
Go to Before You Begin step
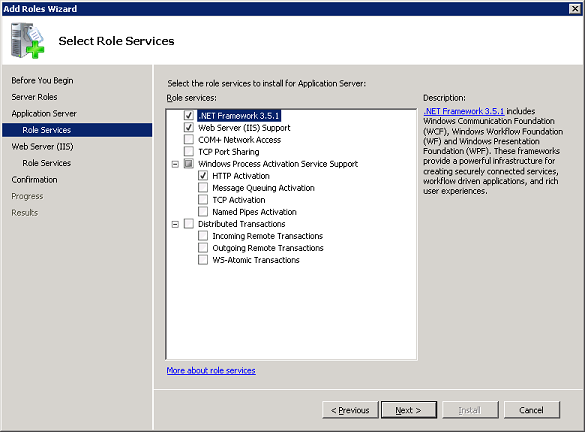tap(42, 81)
